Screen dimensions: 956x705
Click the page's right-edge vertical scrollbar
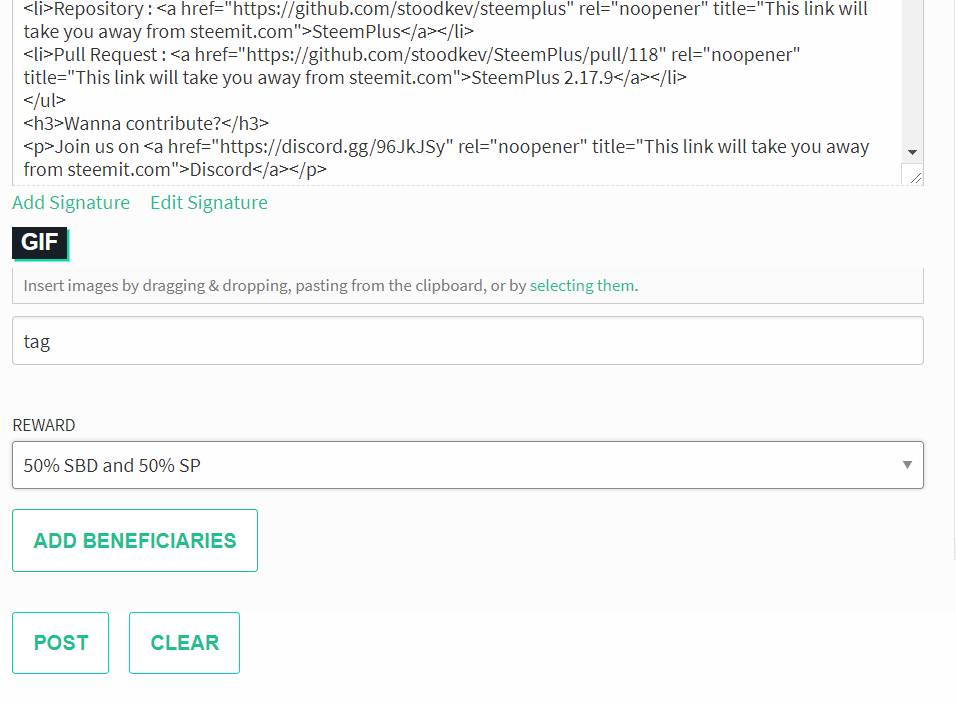click(953, 281)
